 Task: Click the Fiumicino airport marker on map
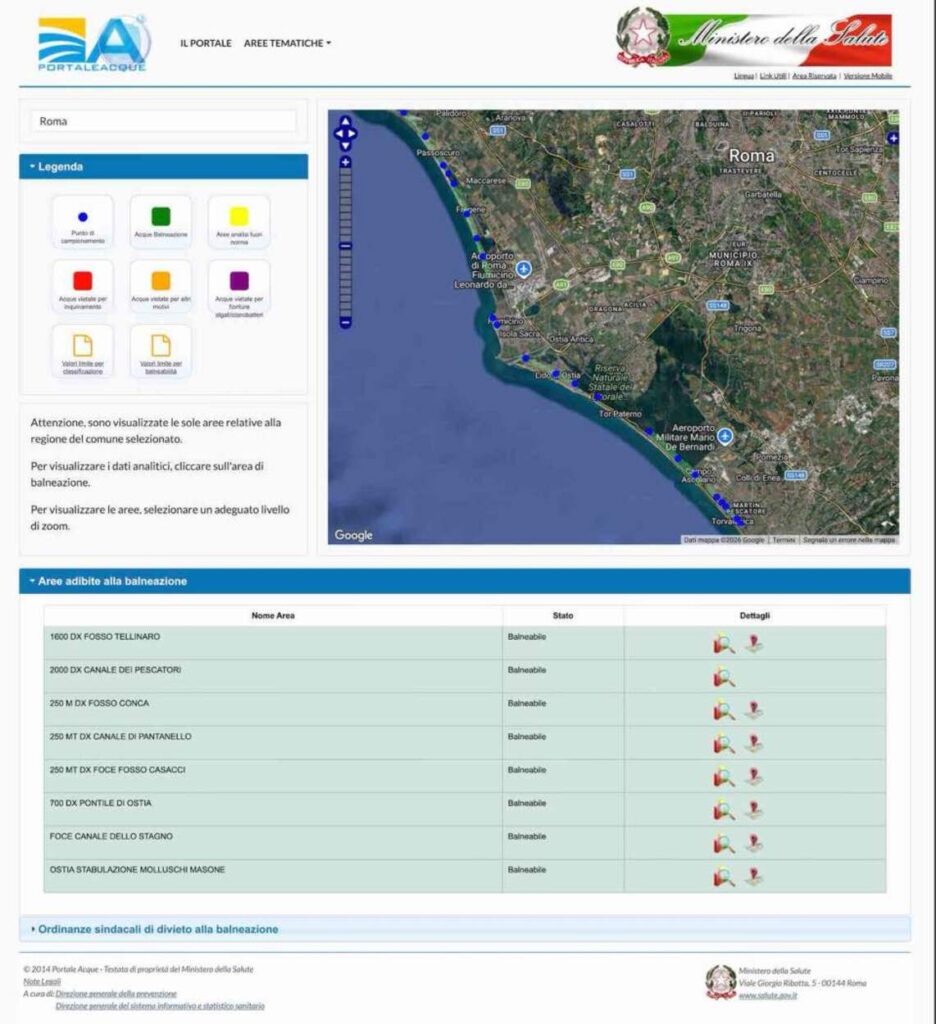pos(523,268)
